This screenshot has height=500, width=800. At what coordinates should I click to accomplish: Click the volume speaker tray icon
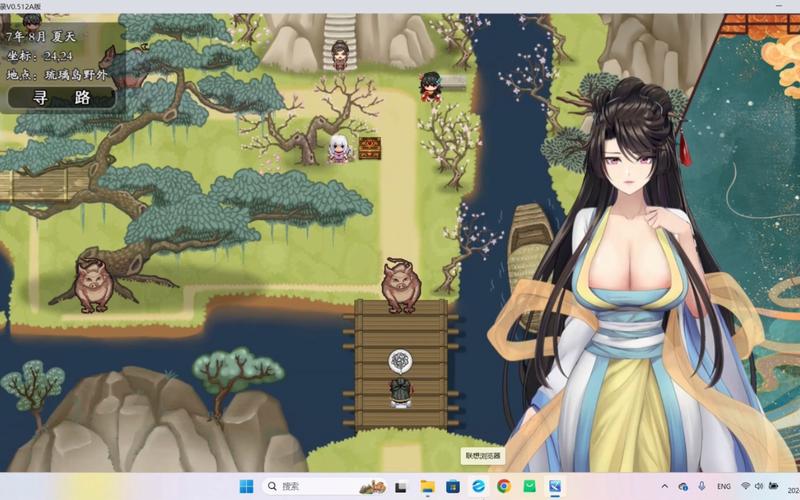[x=759, y=486]
